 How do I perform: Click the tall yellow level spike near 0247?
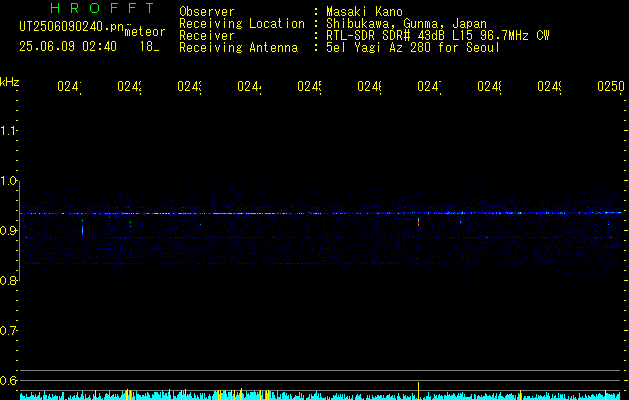[418, 391]
